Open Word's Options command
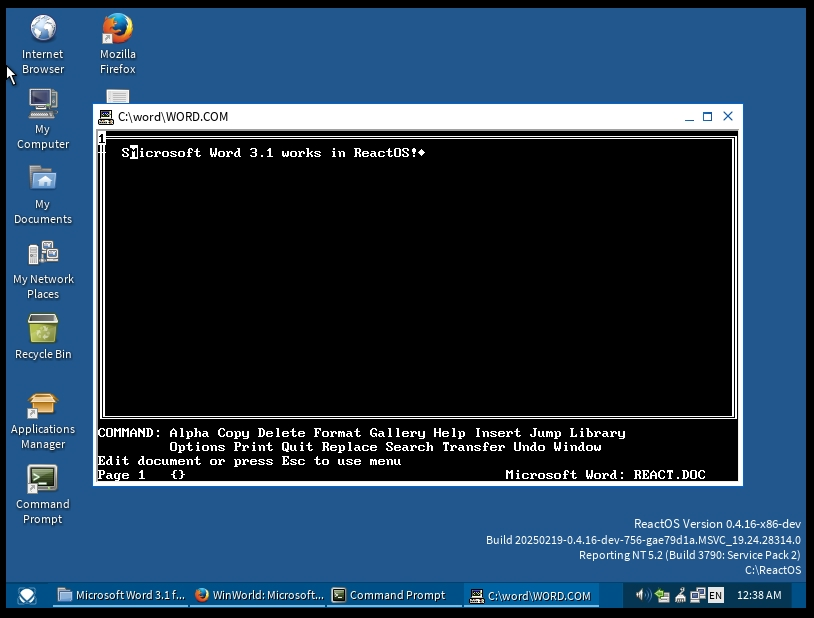The height and width of the screenshot is (618, 814). (x=197, y=447)
